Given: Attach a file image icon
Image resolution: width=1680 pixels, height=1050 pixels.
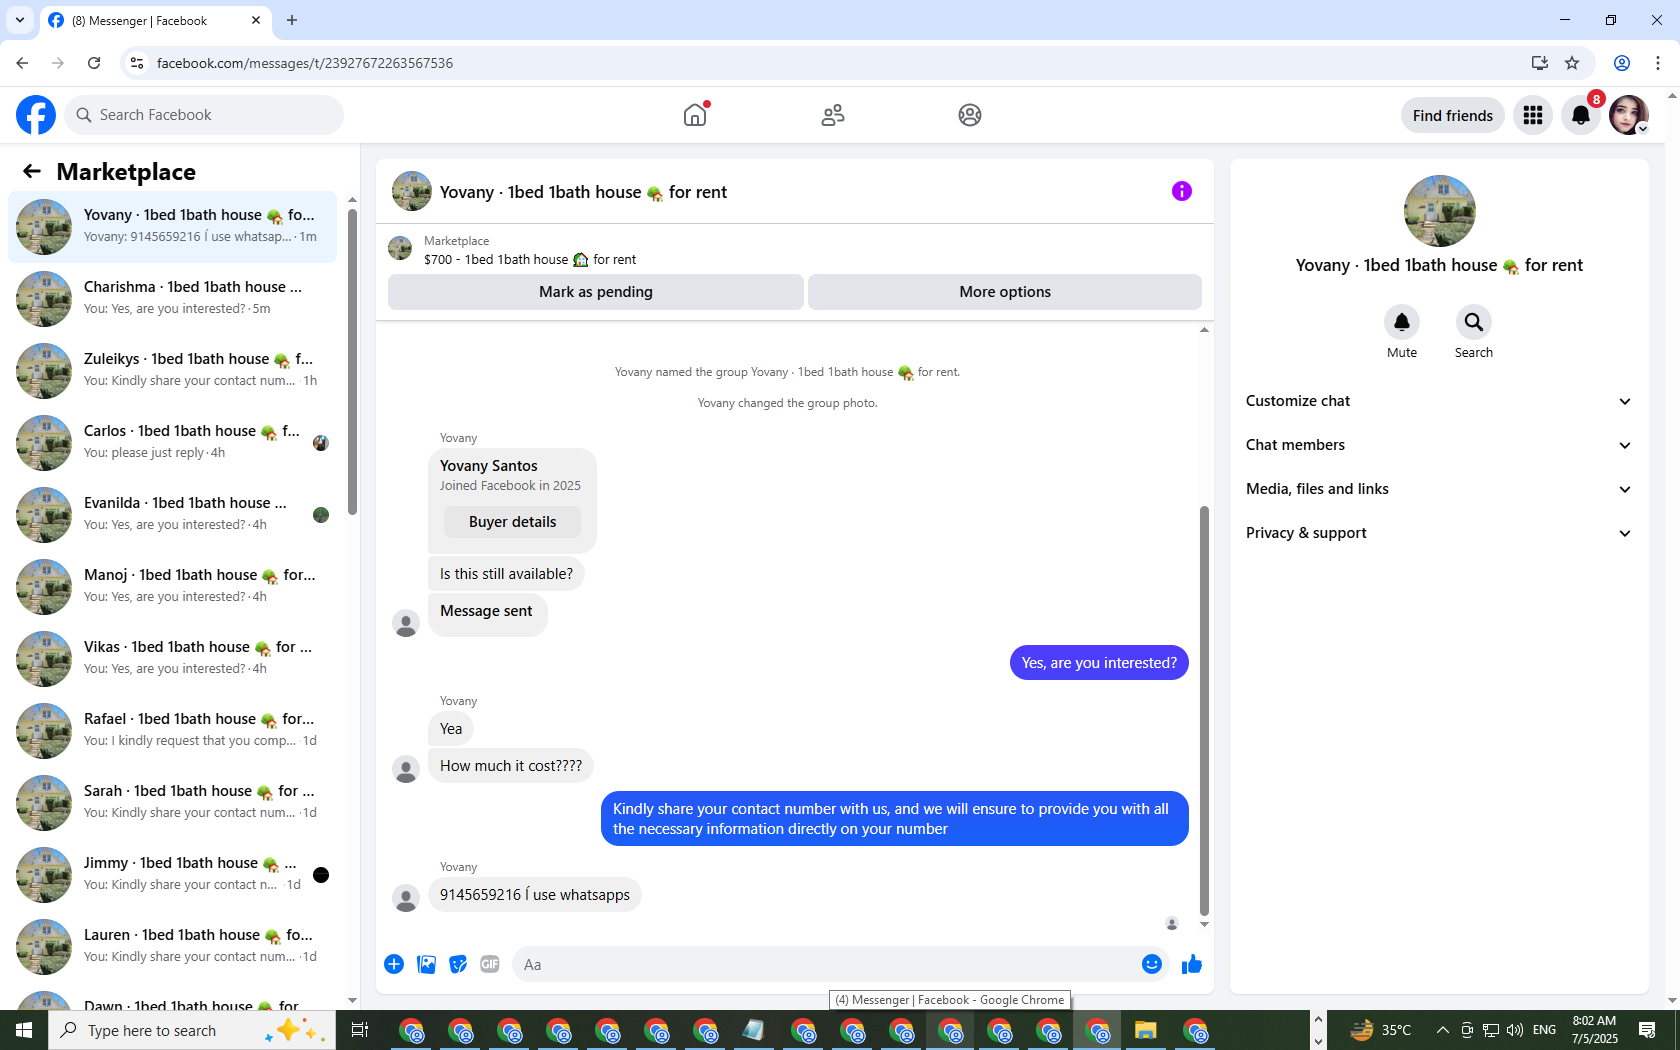Looking at the screenshot, I should coord(426,964).
